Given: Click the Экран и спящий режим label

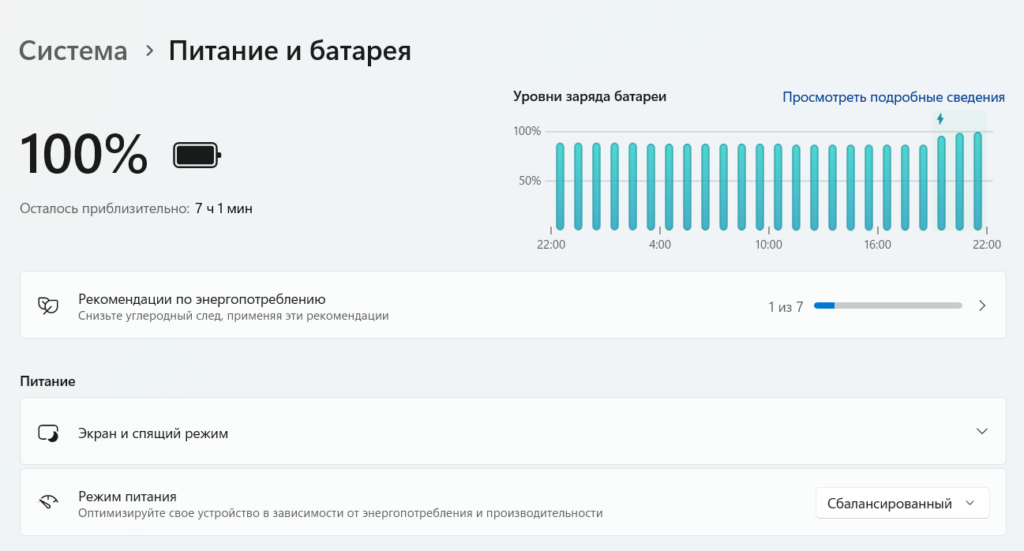Looking at the screenshot, I should coord(153,433).
